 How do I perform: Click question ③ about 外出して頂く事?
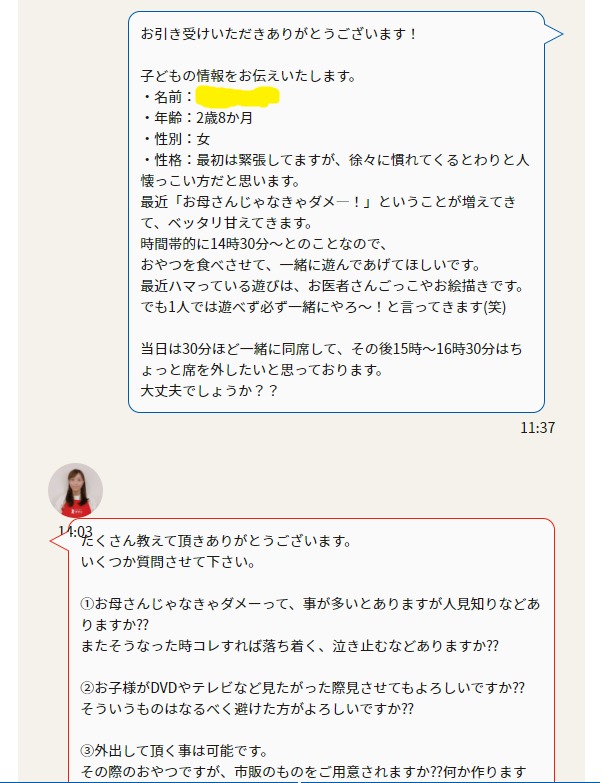click(174, 751)
